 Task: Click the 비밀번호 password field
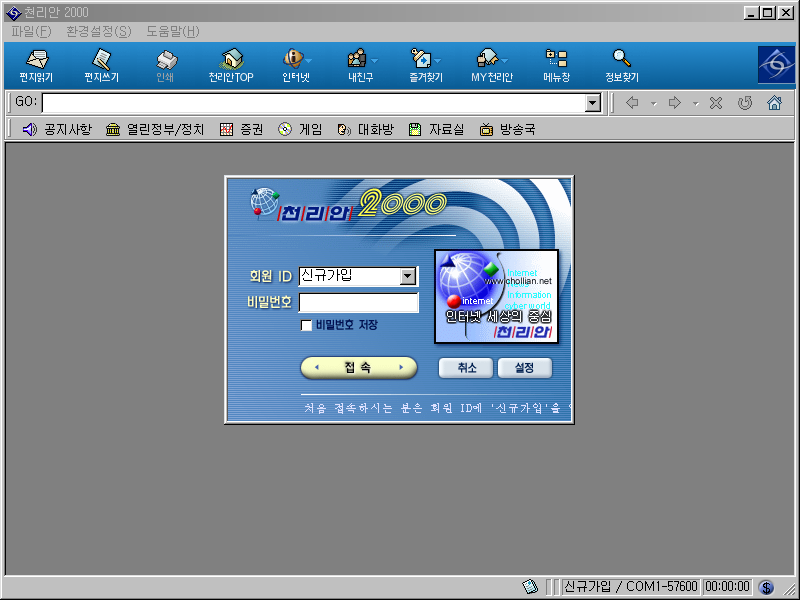(x=358, y=303)
